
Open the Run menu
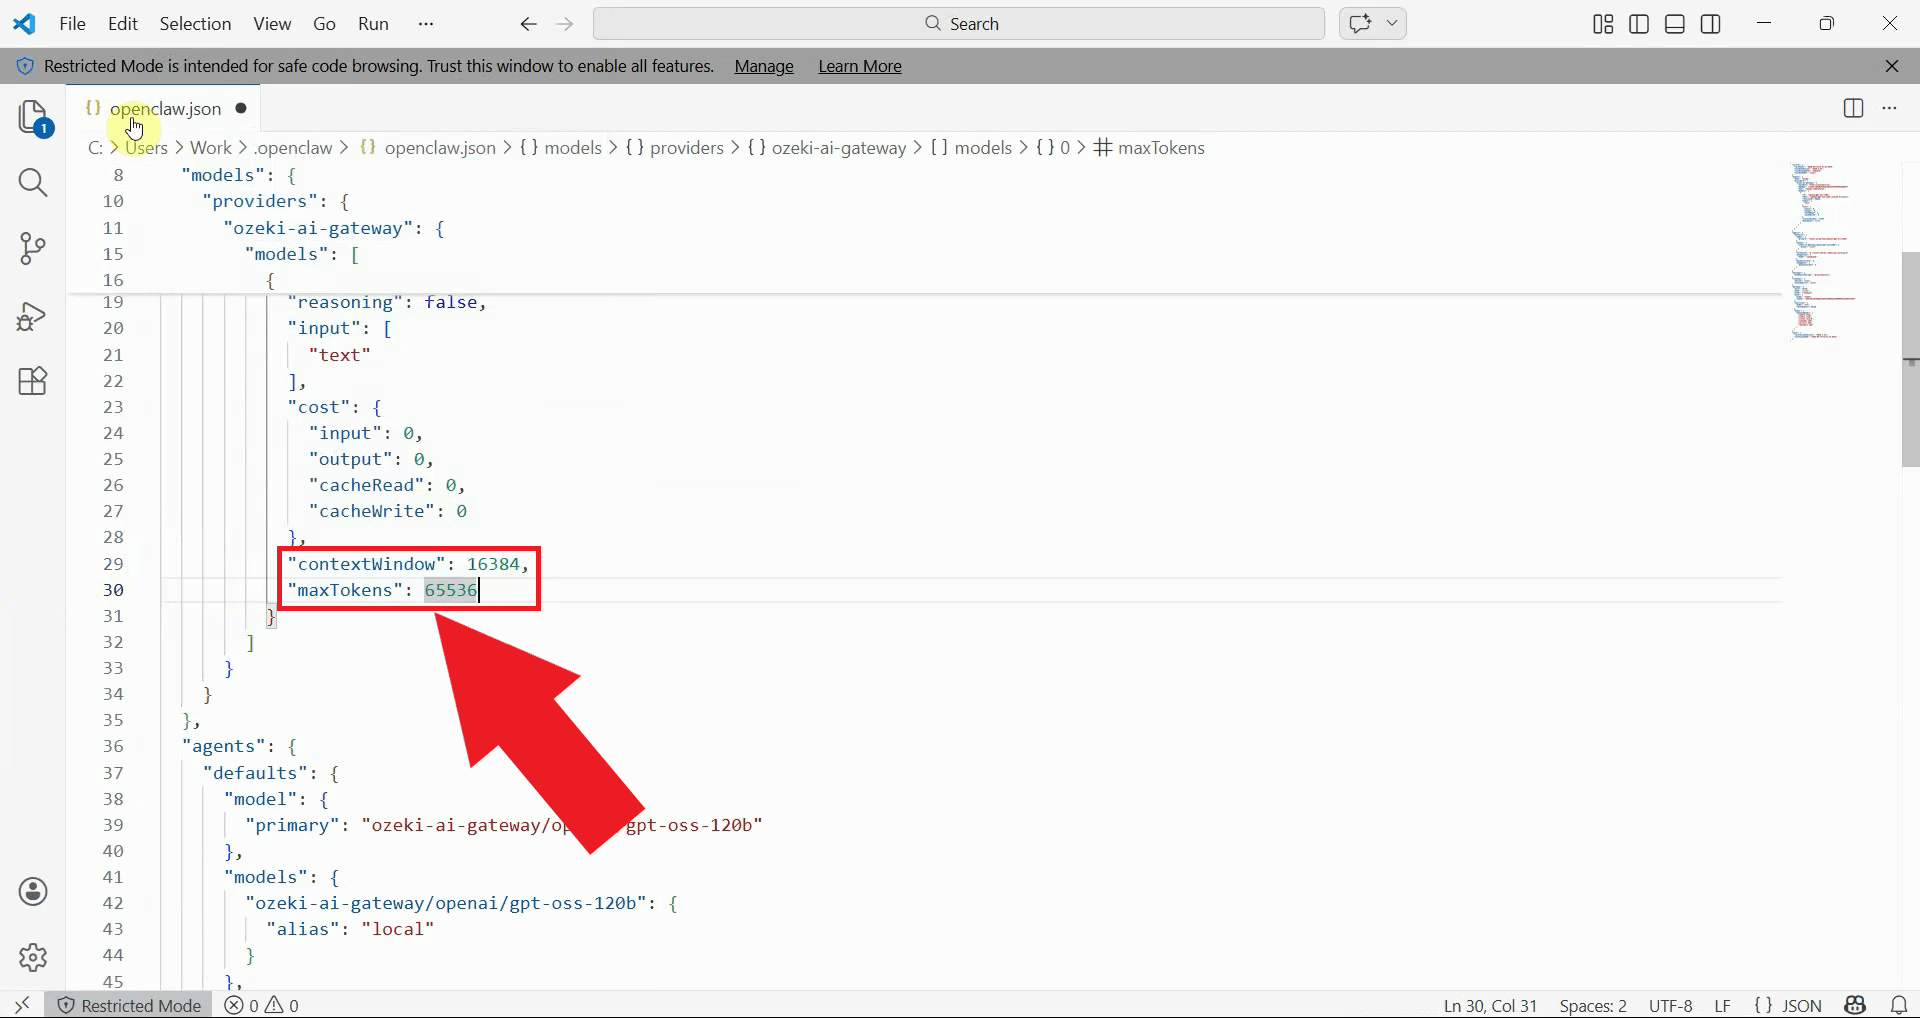(x=373, y=24)
